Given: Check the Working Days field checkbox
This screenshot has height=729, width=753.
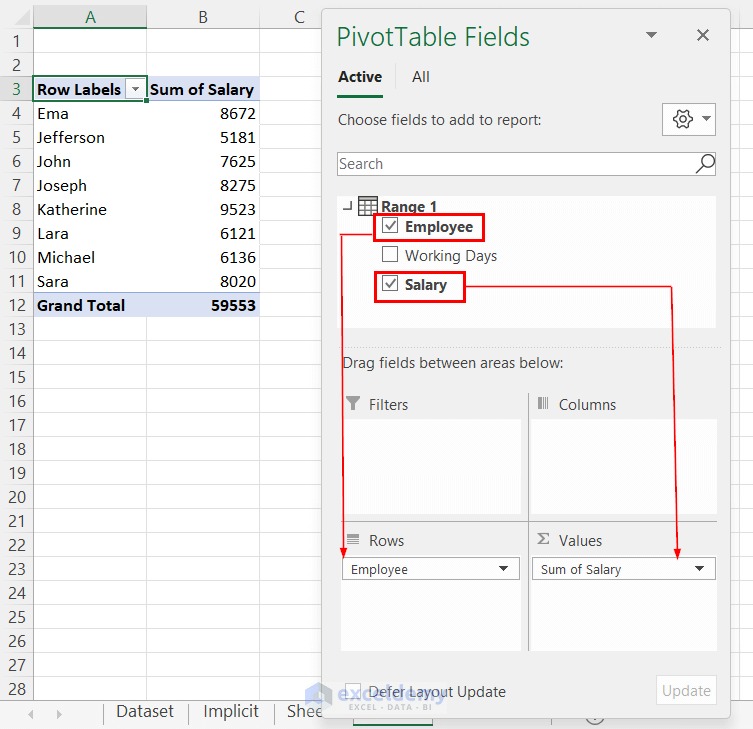Looking at the screenshot, I should click(390, 255).
